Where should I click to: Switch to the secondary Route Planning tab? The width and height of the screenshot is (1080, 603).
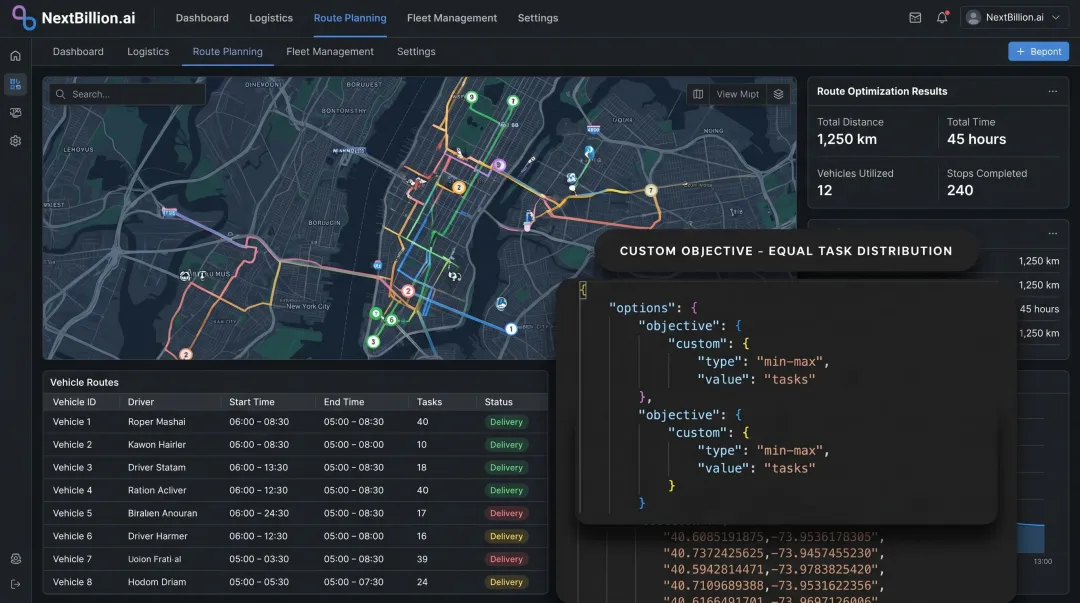tap(227, 52)
